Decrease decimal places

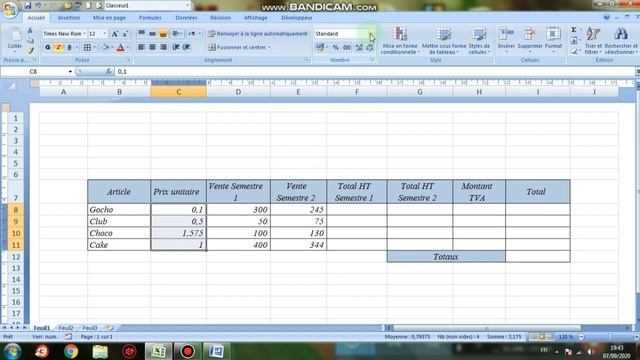[x=369, y=48]
